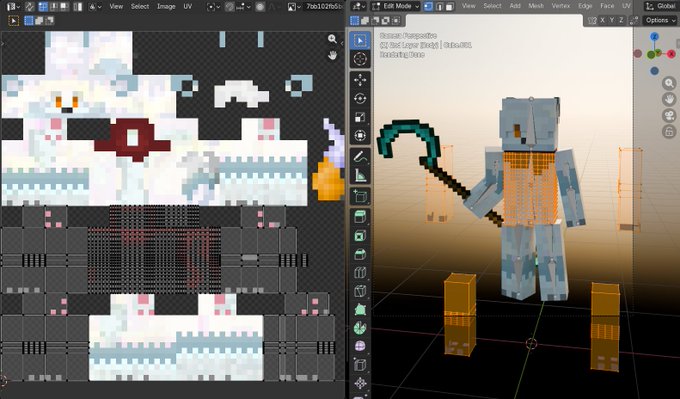This screenshot has height=399, width=680.
Task: Click the blue Z axis gizmo ball
Action: pos(655,37)
